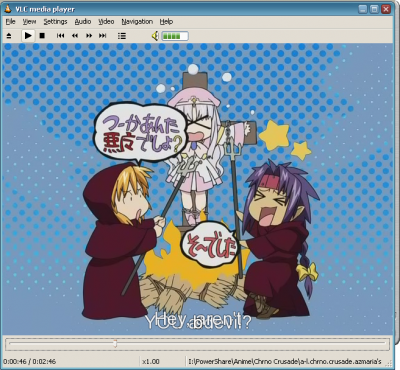Adjust the green volume level bar

[x=175, y=36]
